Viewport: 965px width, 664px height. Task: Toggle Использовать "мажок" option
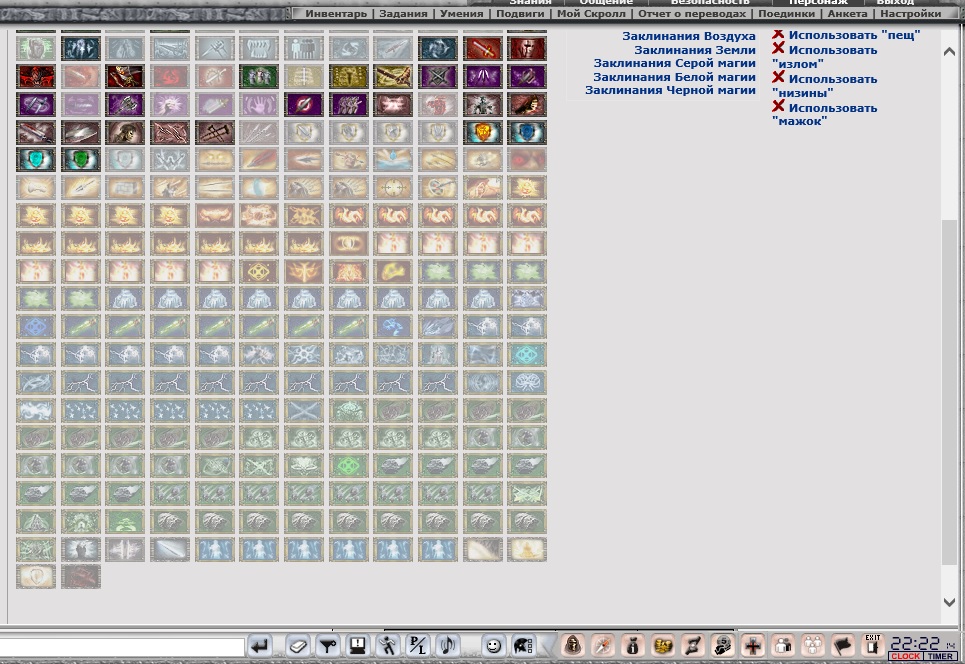(825, 114)
